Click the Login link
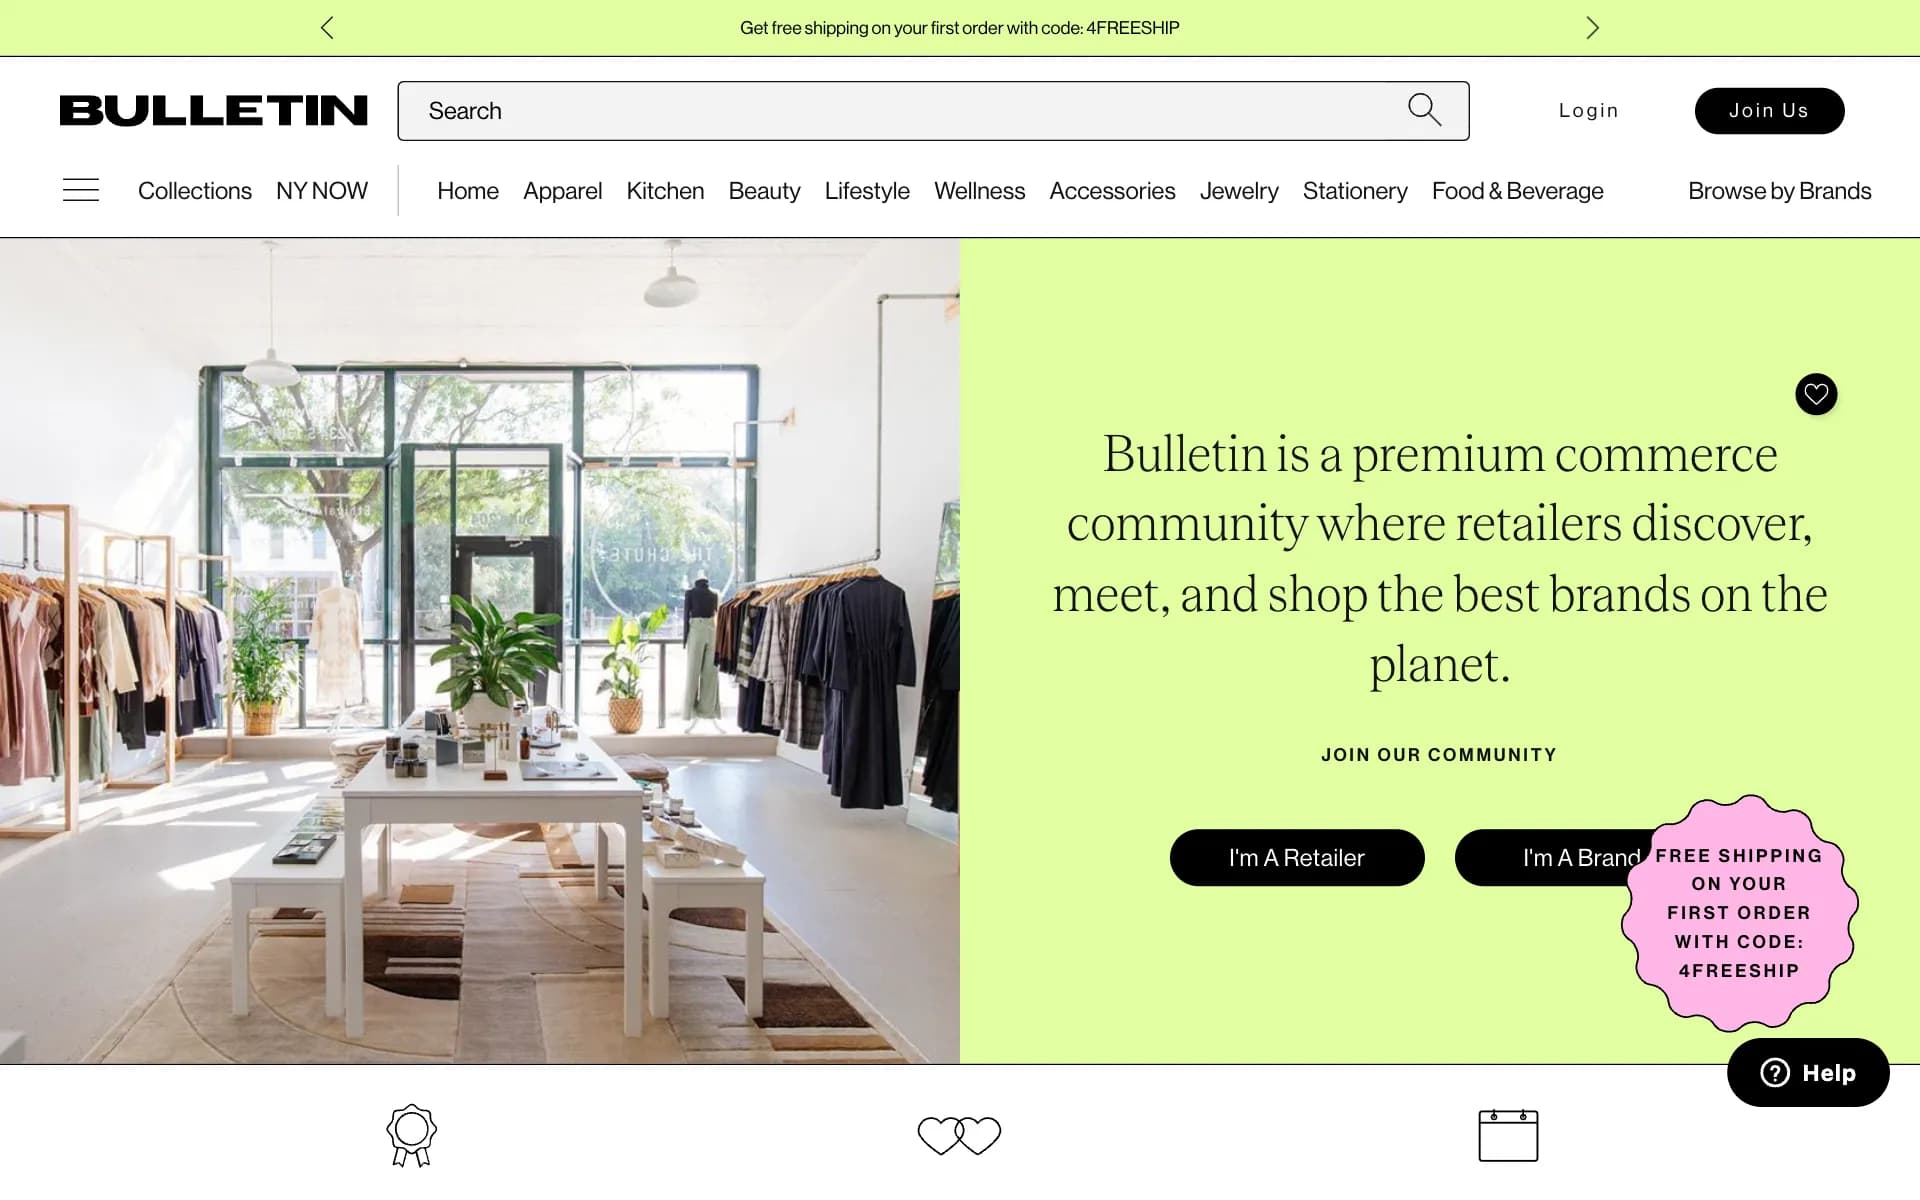The height and width of the screenshot is (1200, 1920). (1588, 110)
